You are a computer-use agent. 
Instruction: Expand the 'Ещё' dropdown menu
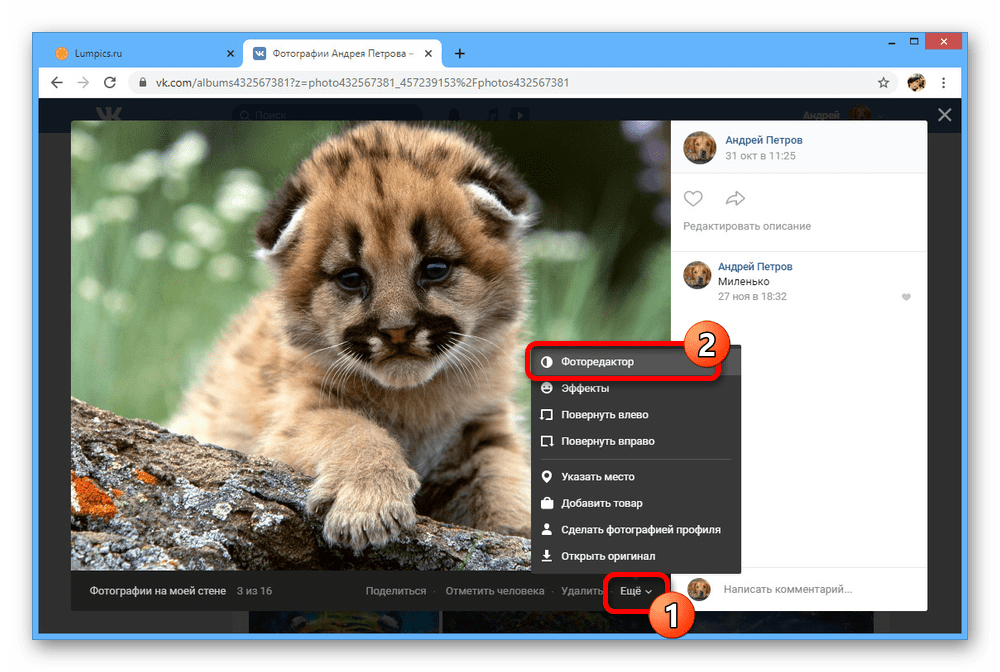click(636, 591)
